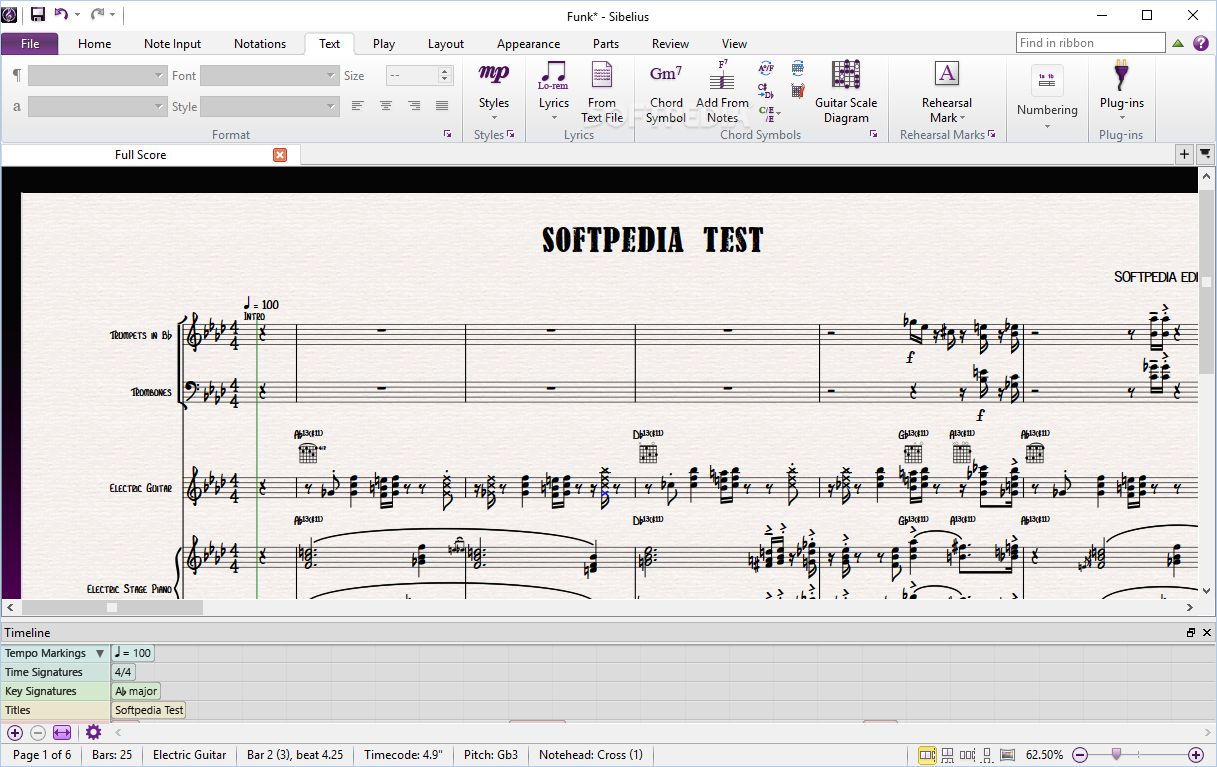Switch to the Notations tab
Viewport: 1217px width, 767px height.
point(260,43)
